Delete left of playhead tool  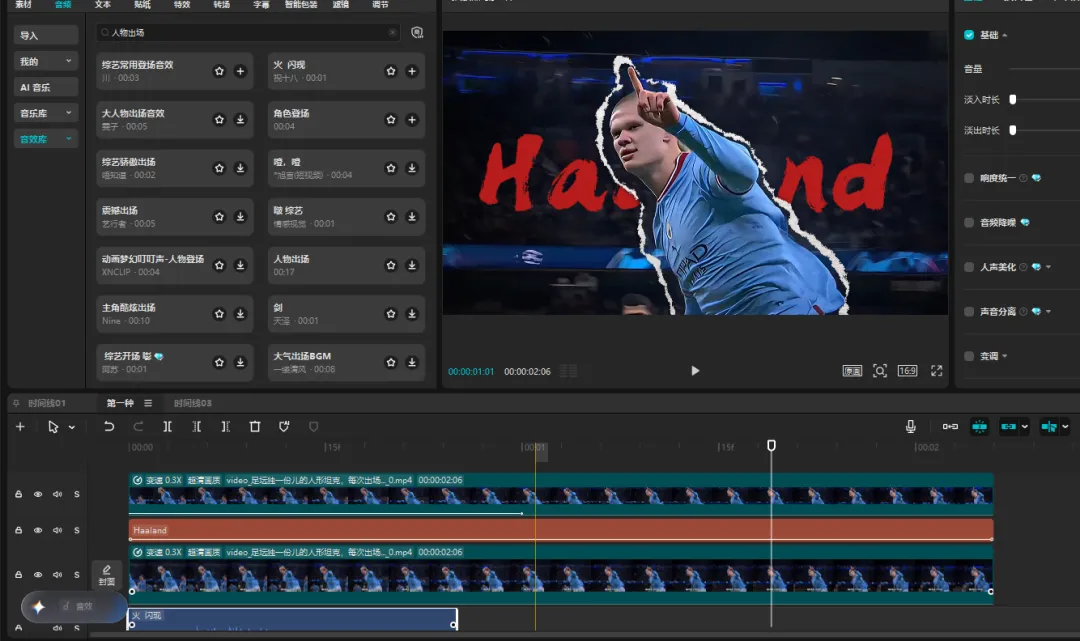pyautogui.click(x=196, y=427)
